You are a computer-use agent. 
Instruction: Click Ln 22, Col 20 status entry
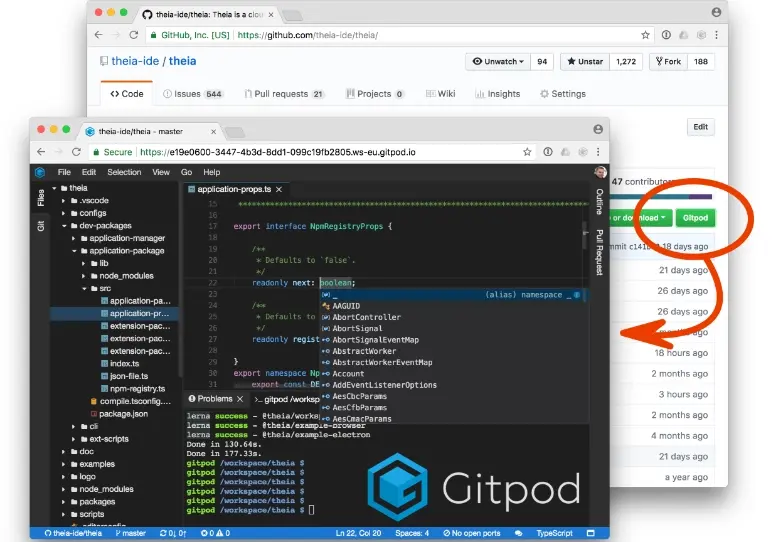click(358, 533)
